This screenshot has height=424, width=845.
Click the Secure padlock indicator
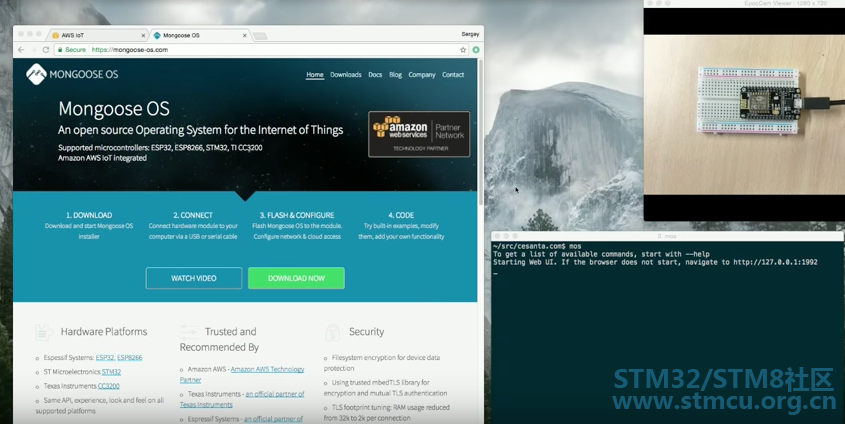(72, 50)
